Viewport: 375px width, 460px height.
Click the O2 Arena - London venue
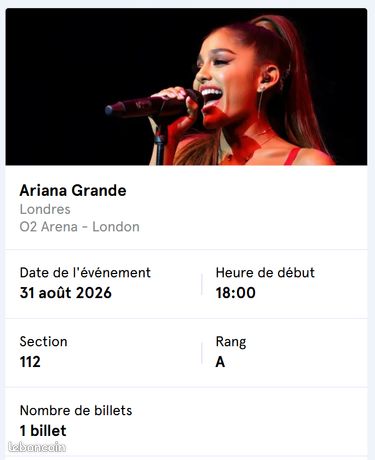(80, 227)
